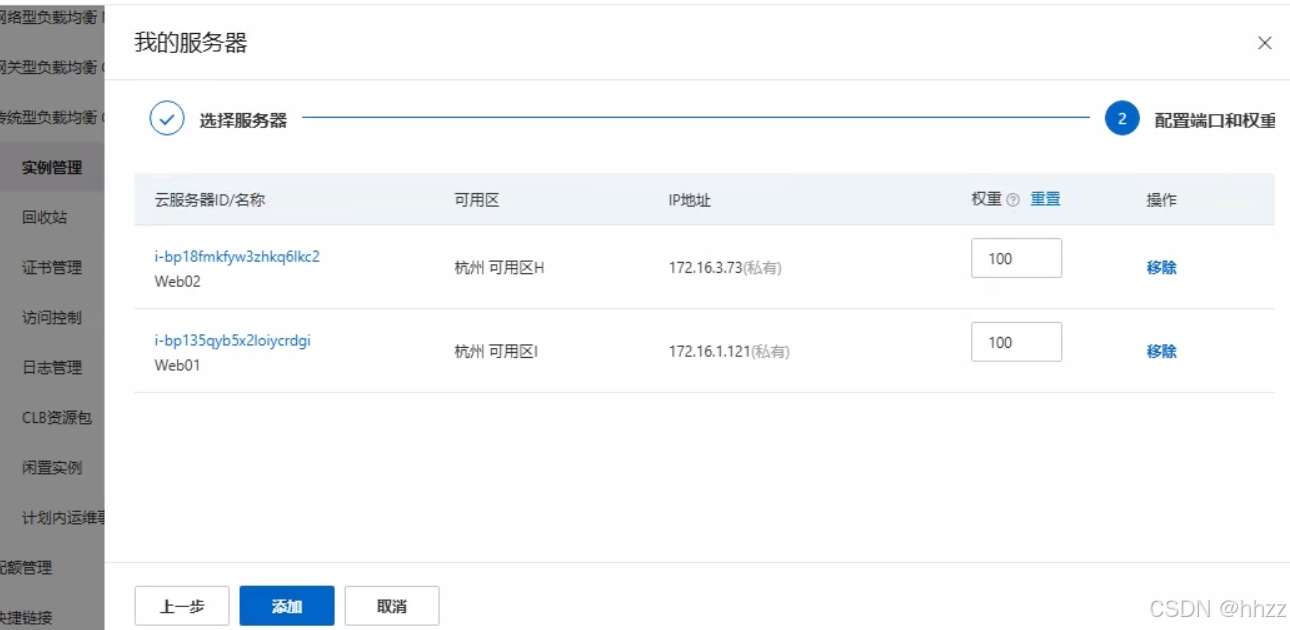1290x630 pixels.
Task: Click the blue 添加 button
Action: click(287, 606)
